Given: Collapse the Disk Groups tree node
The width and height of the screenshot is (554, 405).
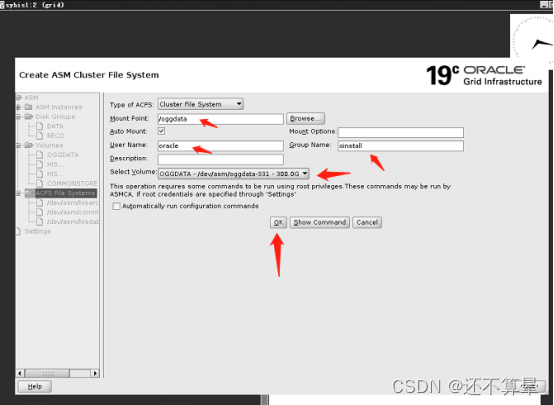Looking at the screenshot, I should [18, 117].
